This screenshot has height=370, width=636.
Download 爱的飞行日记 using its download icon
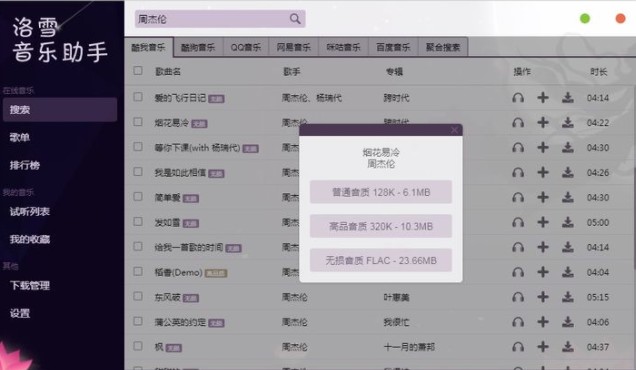click(568, 97)
